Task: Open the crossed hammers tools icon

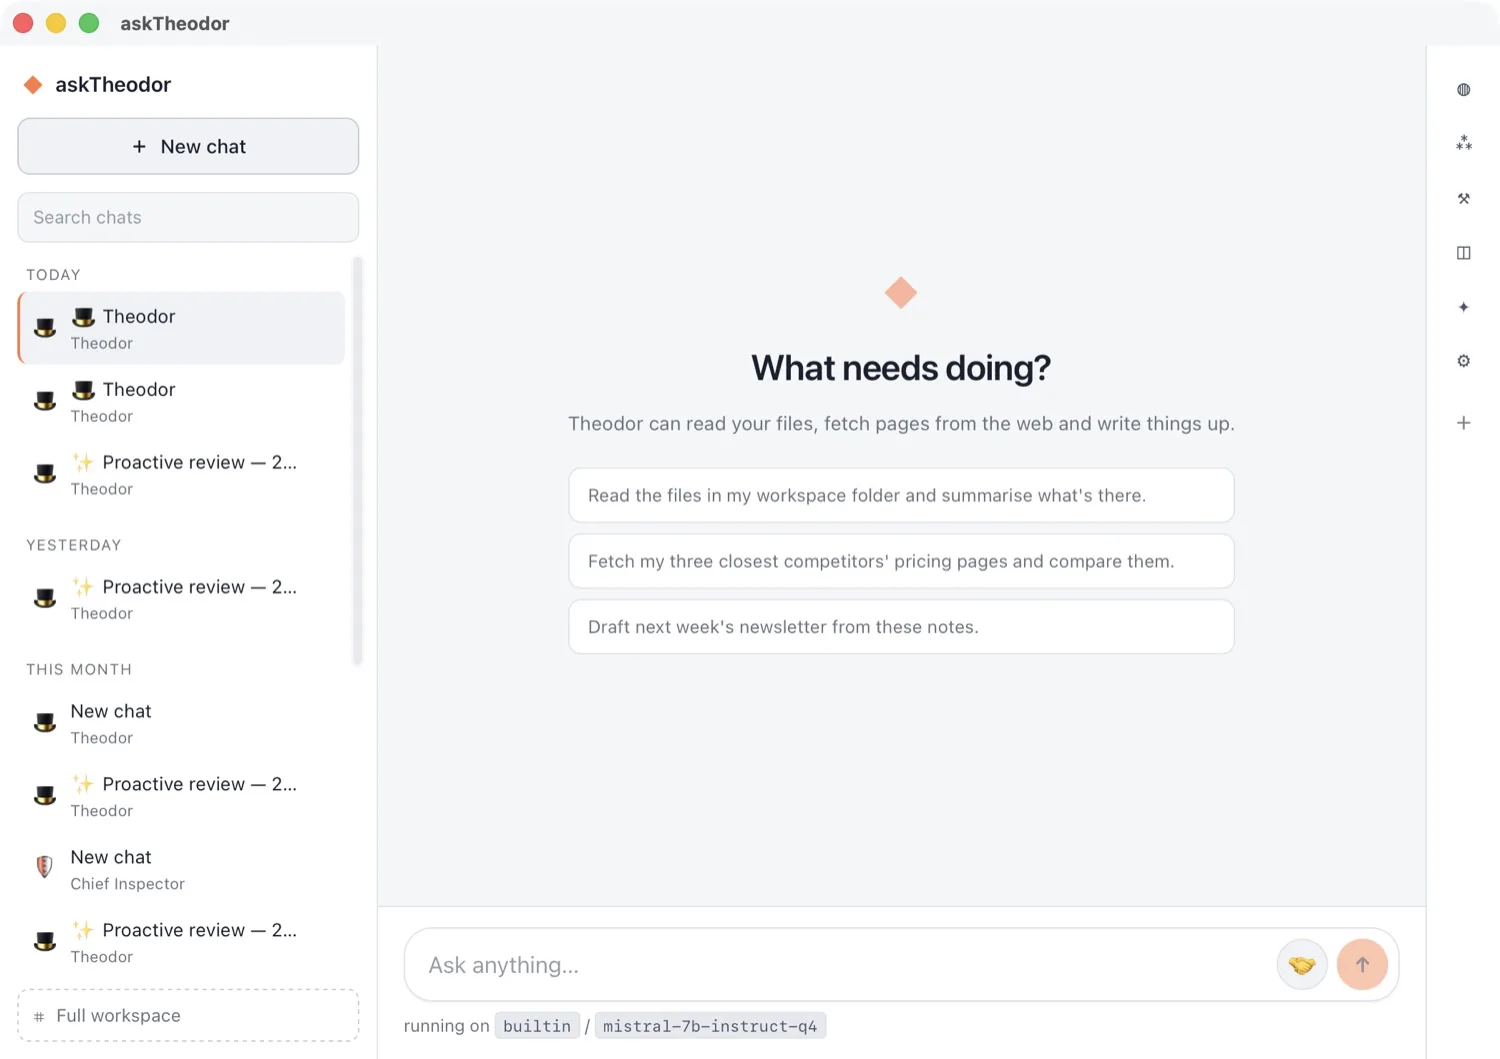Action: click(1463, 198)
